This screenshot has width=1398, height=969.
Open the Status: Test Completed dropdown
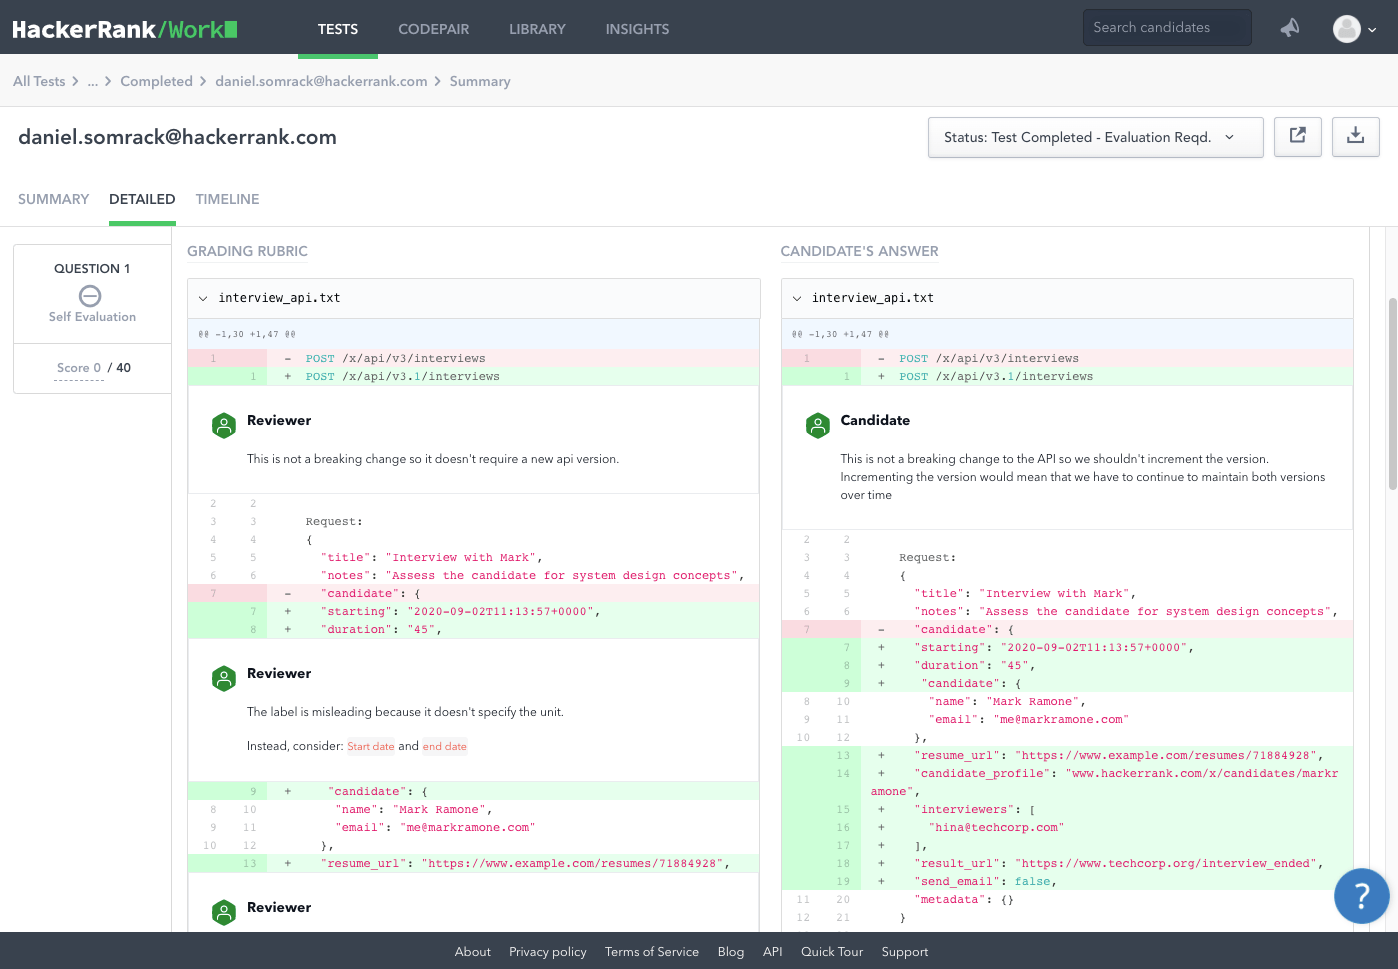click(1095, 137)
